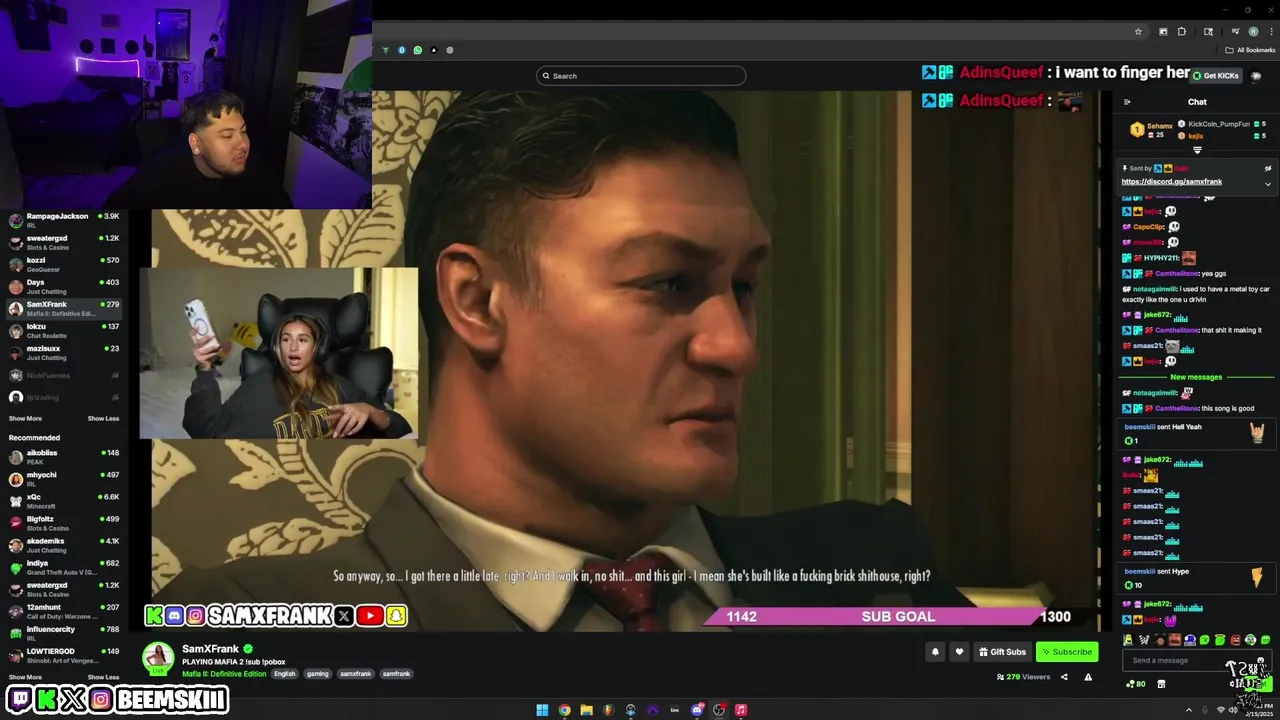Select the samfrank tag
1280x720 pixels.
point(396,674)
